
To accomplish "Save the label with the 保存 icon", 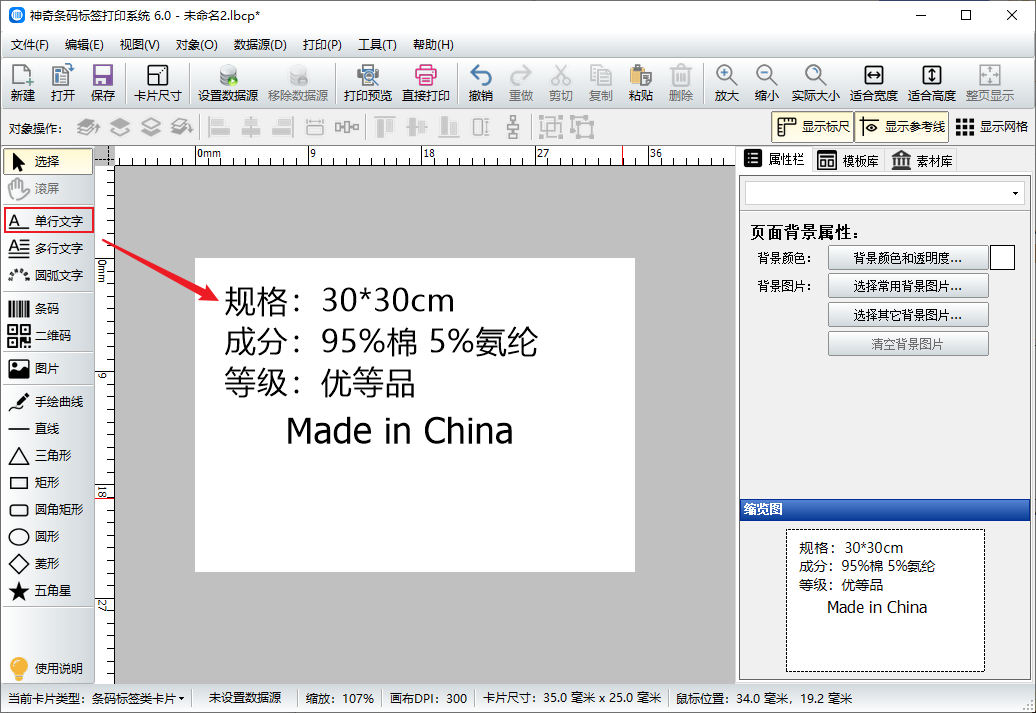I will click(x=102, y=83).
